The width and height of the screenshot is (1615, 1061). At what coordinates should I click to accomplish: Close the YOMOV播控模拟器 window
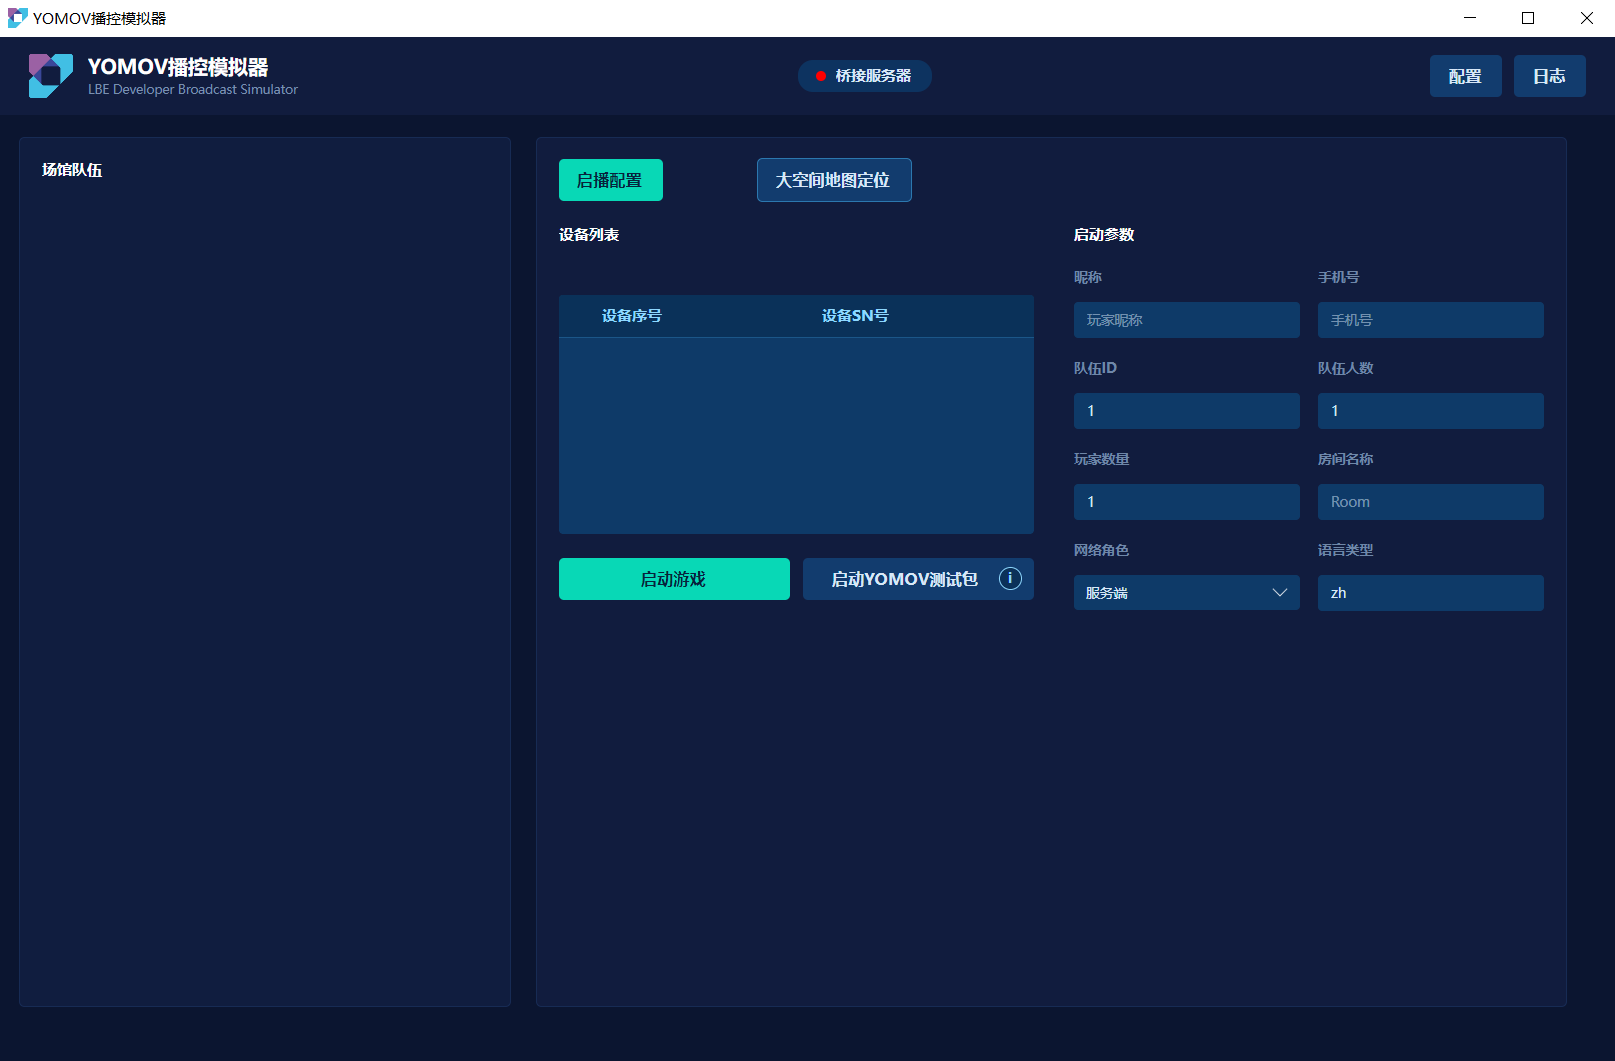click(x=1586, y=18)
